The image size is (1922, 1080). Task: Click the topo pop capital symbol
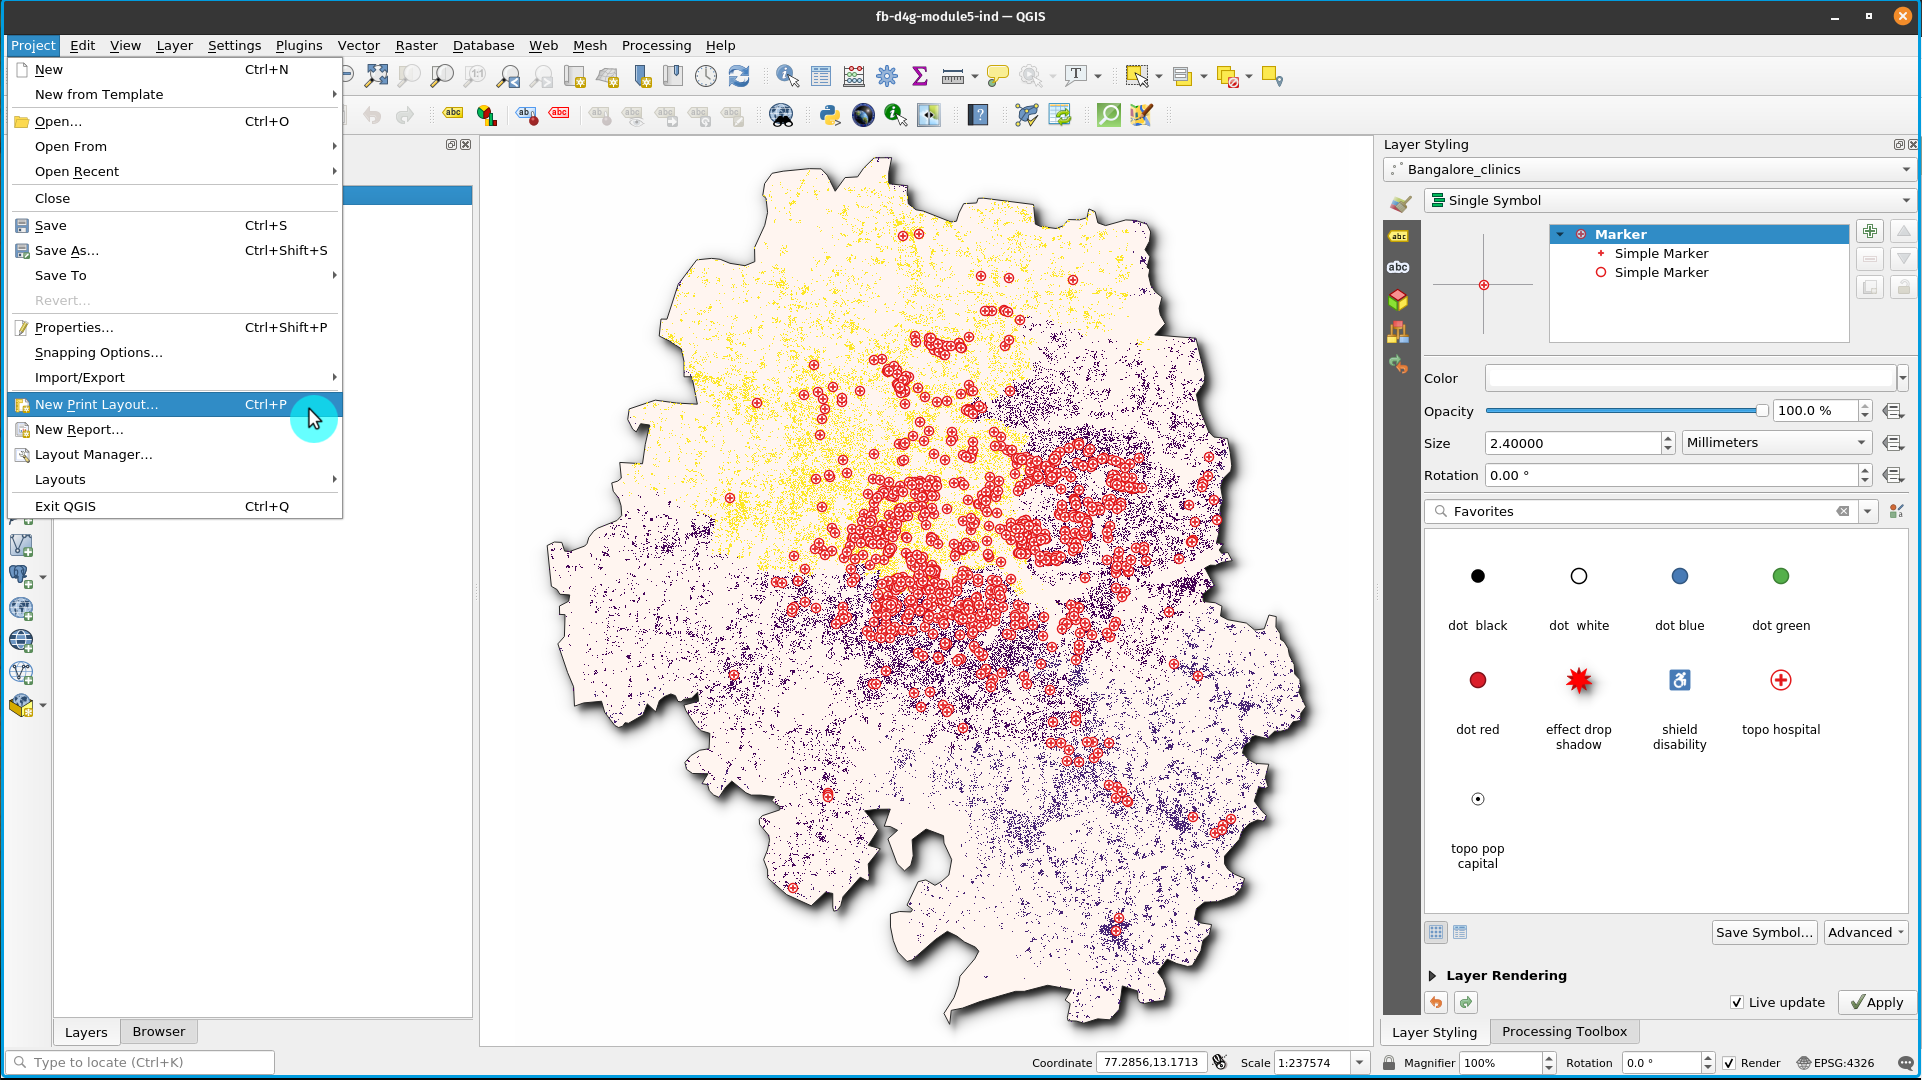(1478, 797)
